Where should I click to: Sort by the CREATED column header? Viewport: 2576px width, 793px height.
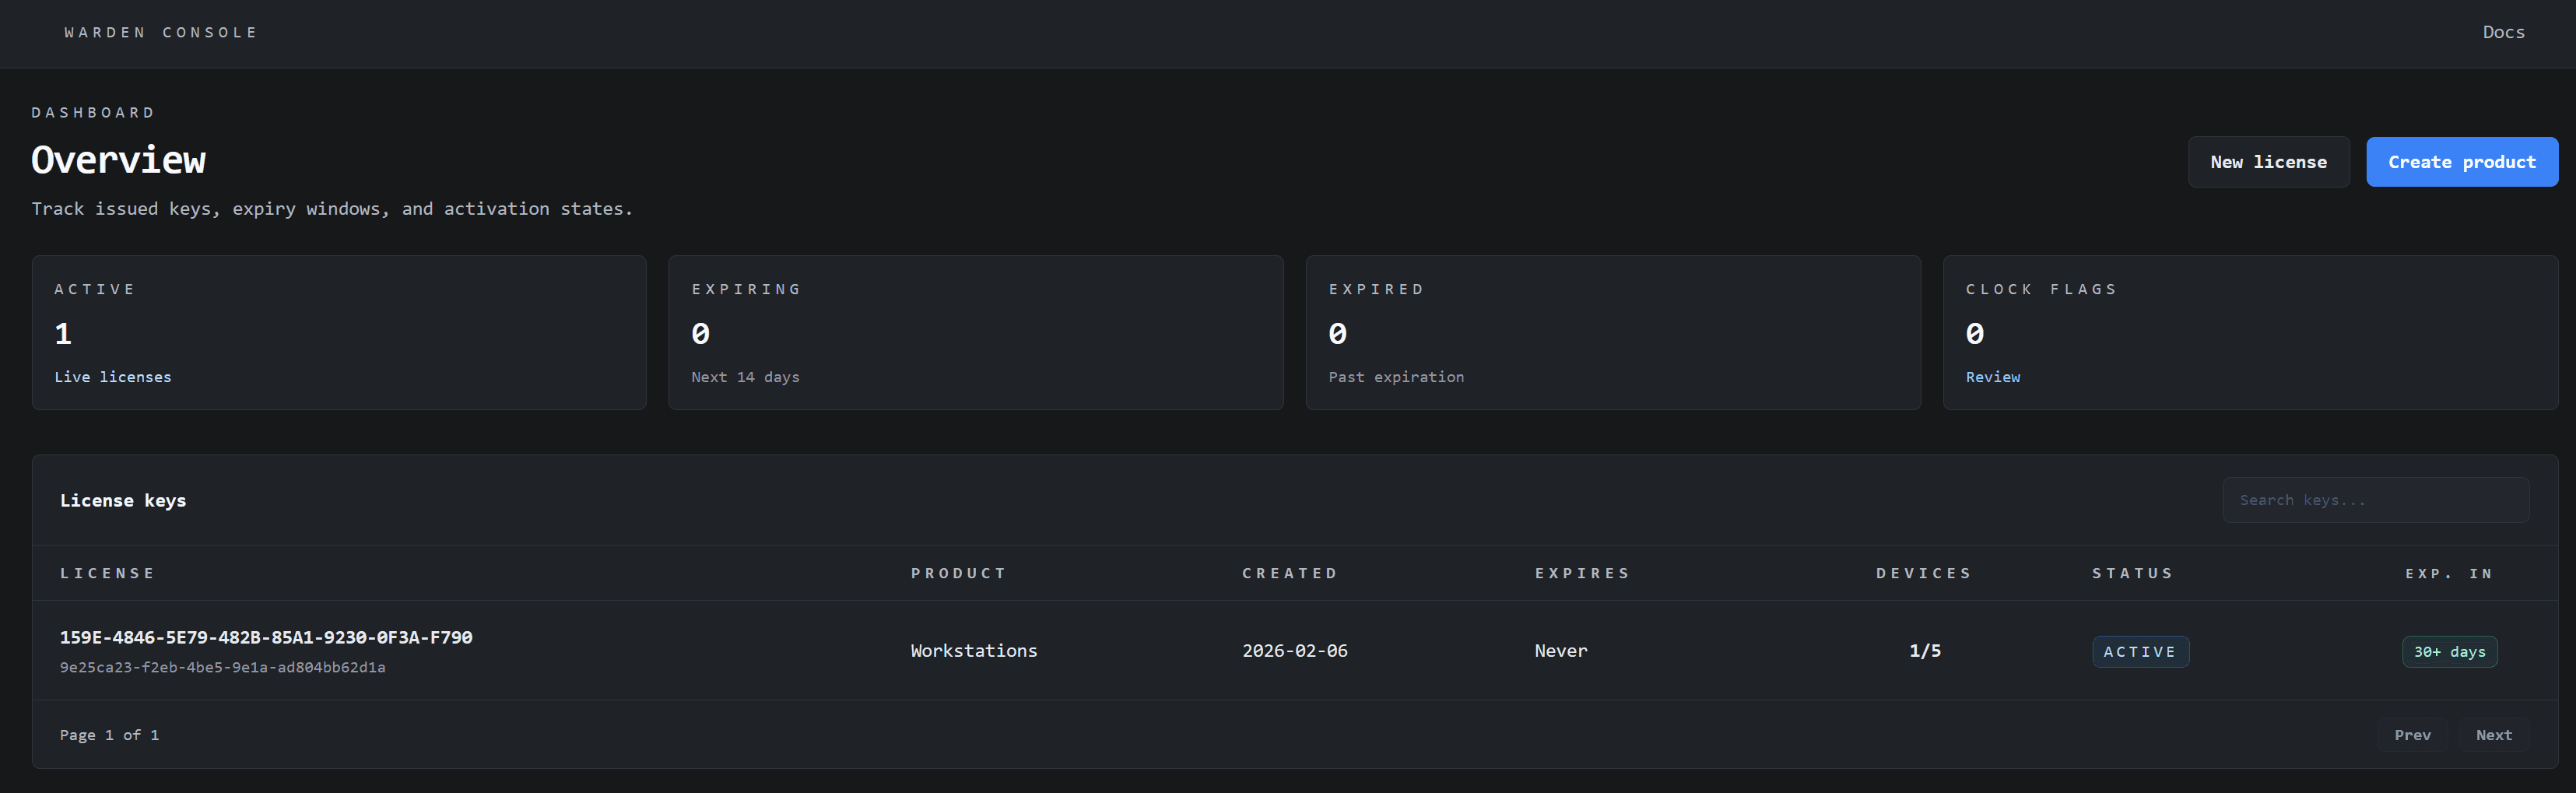[x=1289, y=573]
